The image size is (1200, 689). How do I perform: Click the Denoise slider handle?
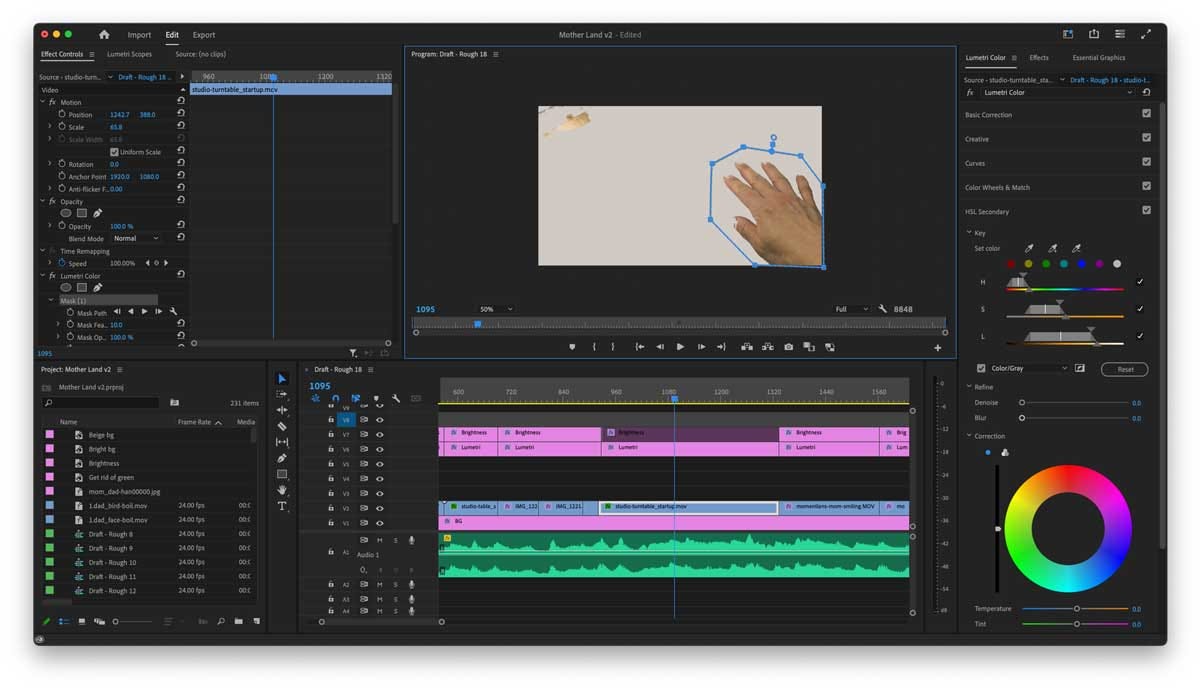[x=1022, y=402]
